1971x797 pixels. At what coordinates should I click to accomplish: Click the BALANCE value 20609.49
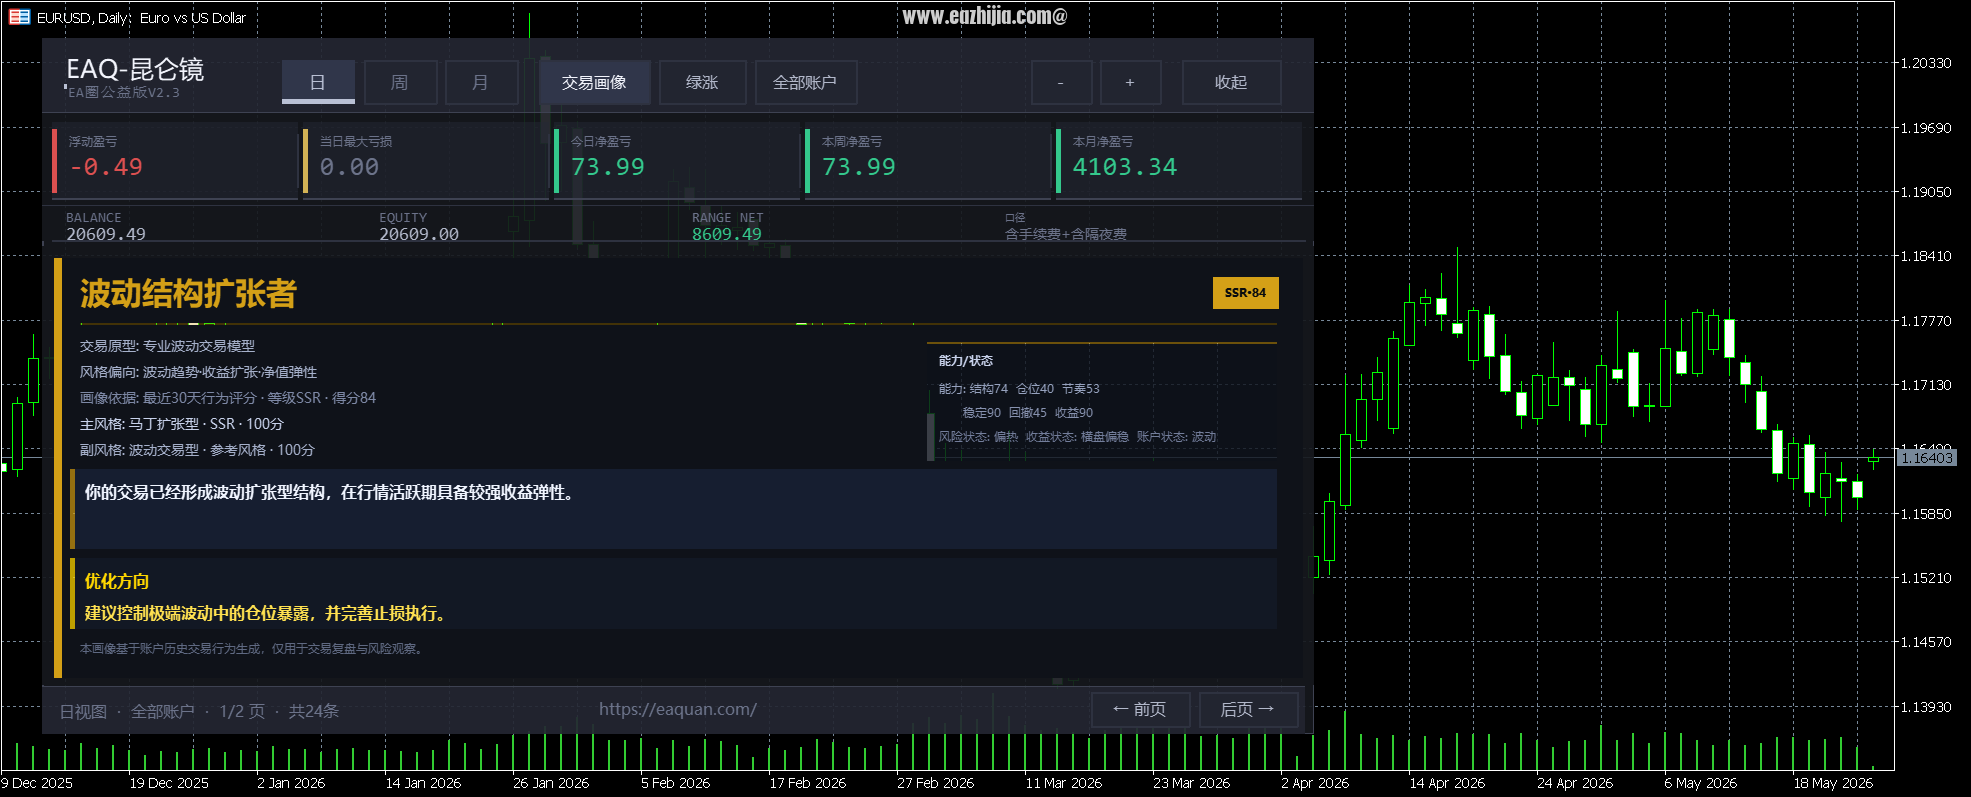[106, 234]
